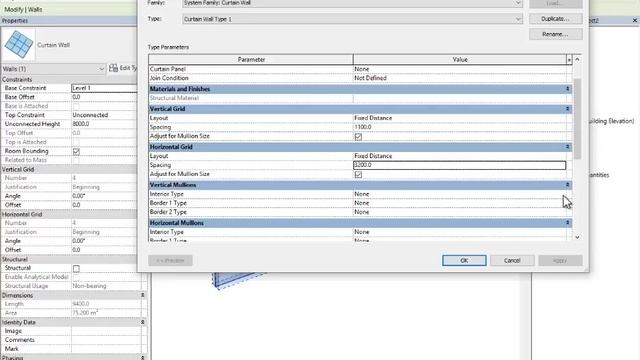
Task: Click the Comments field in Identity Data
Action: click(x=106, y=340)
